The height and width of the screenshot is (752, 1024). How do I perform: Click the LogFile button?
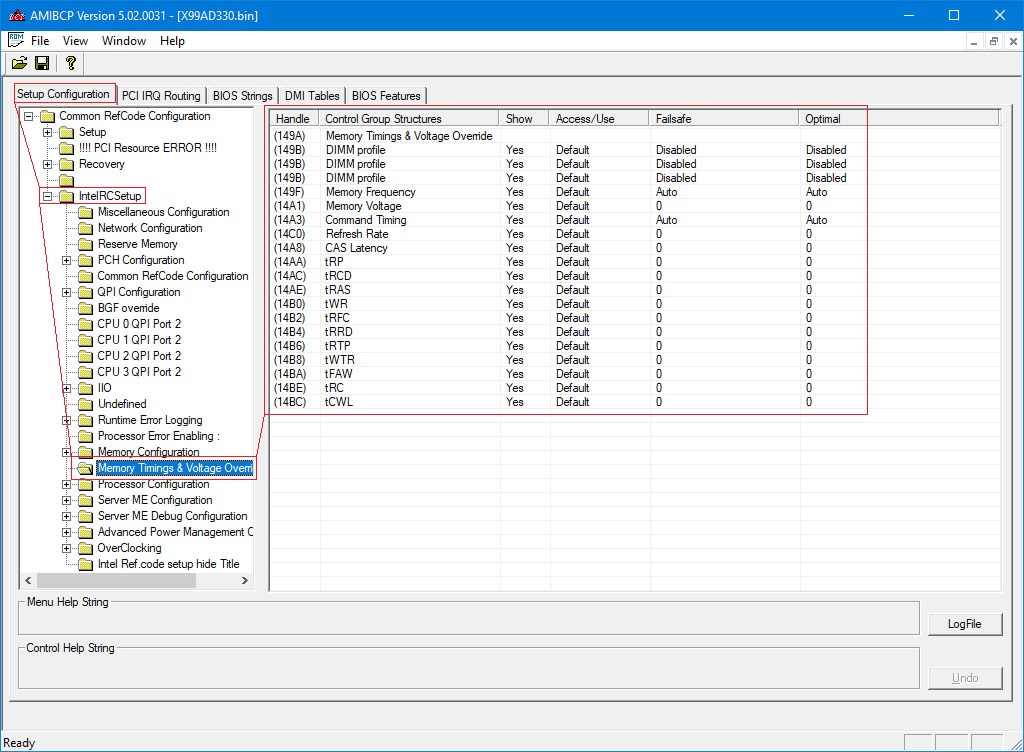pos(964,623)
